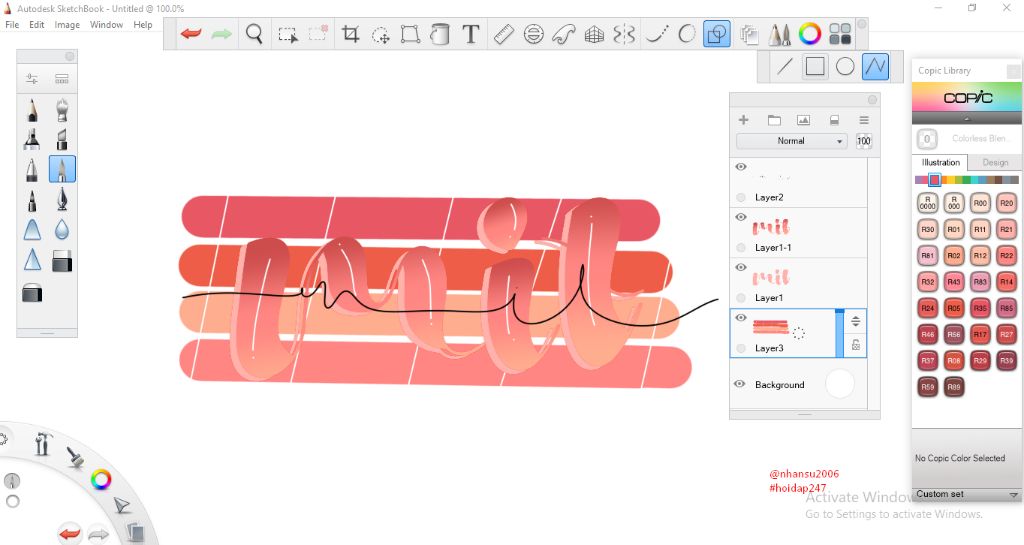The width and height of the screenshot is (1024, 545).
Task: Open the Image menu
Action: point(67,25)
